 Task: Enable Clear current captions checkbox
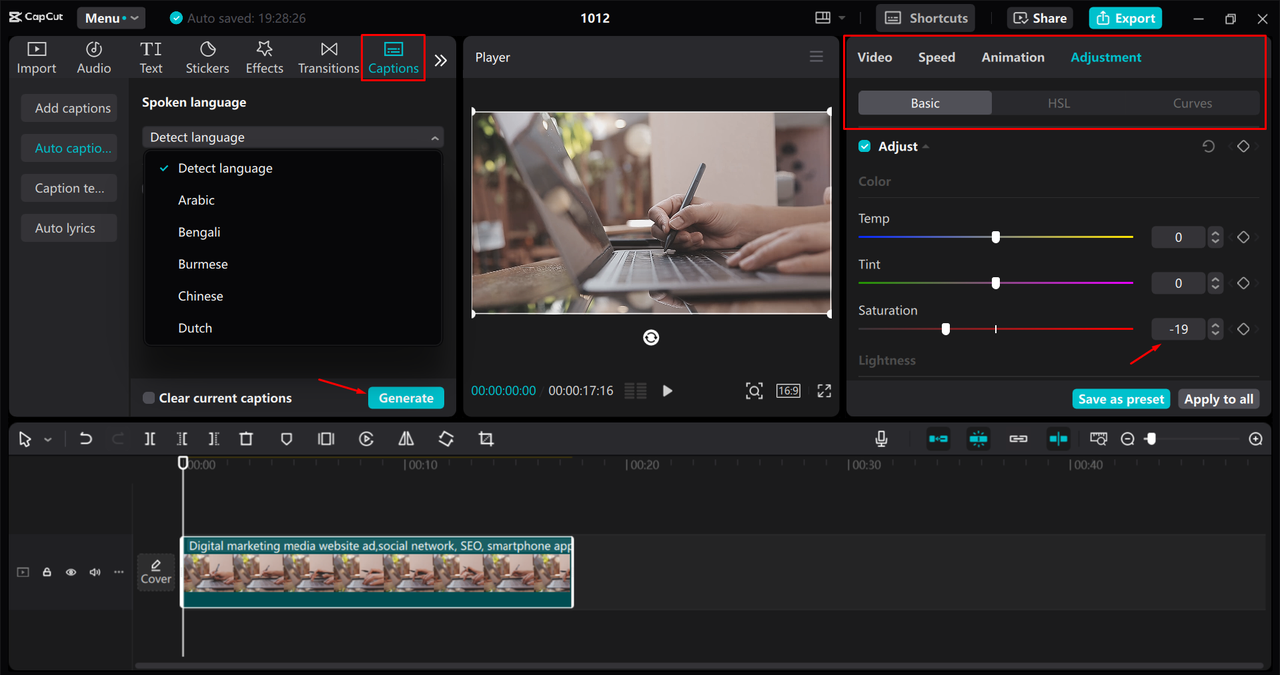149,398
